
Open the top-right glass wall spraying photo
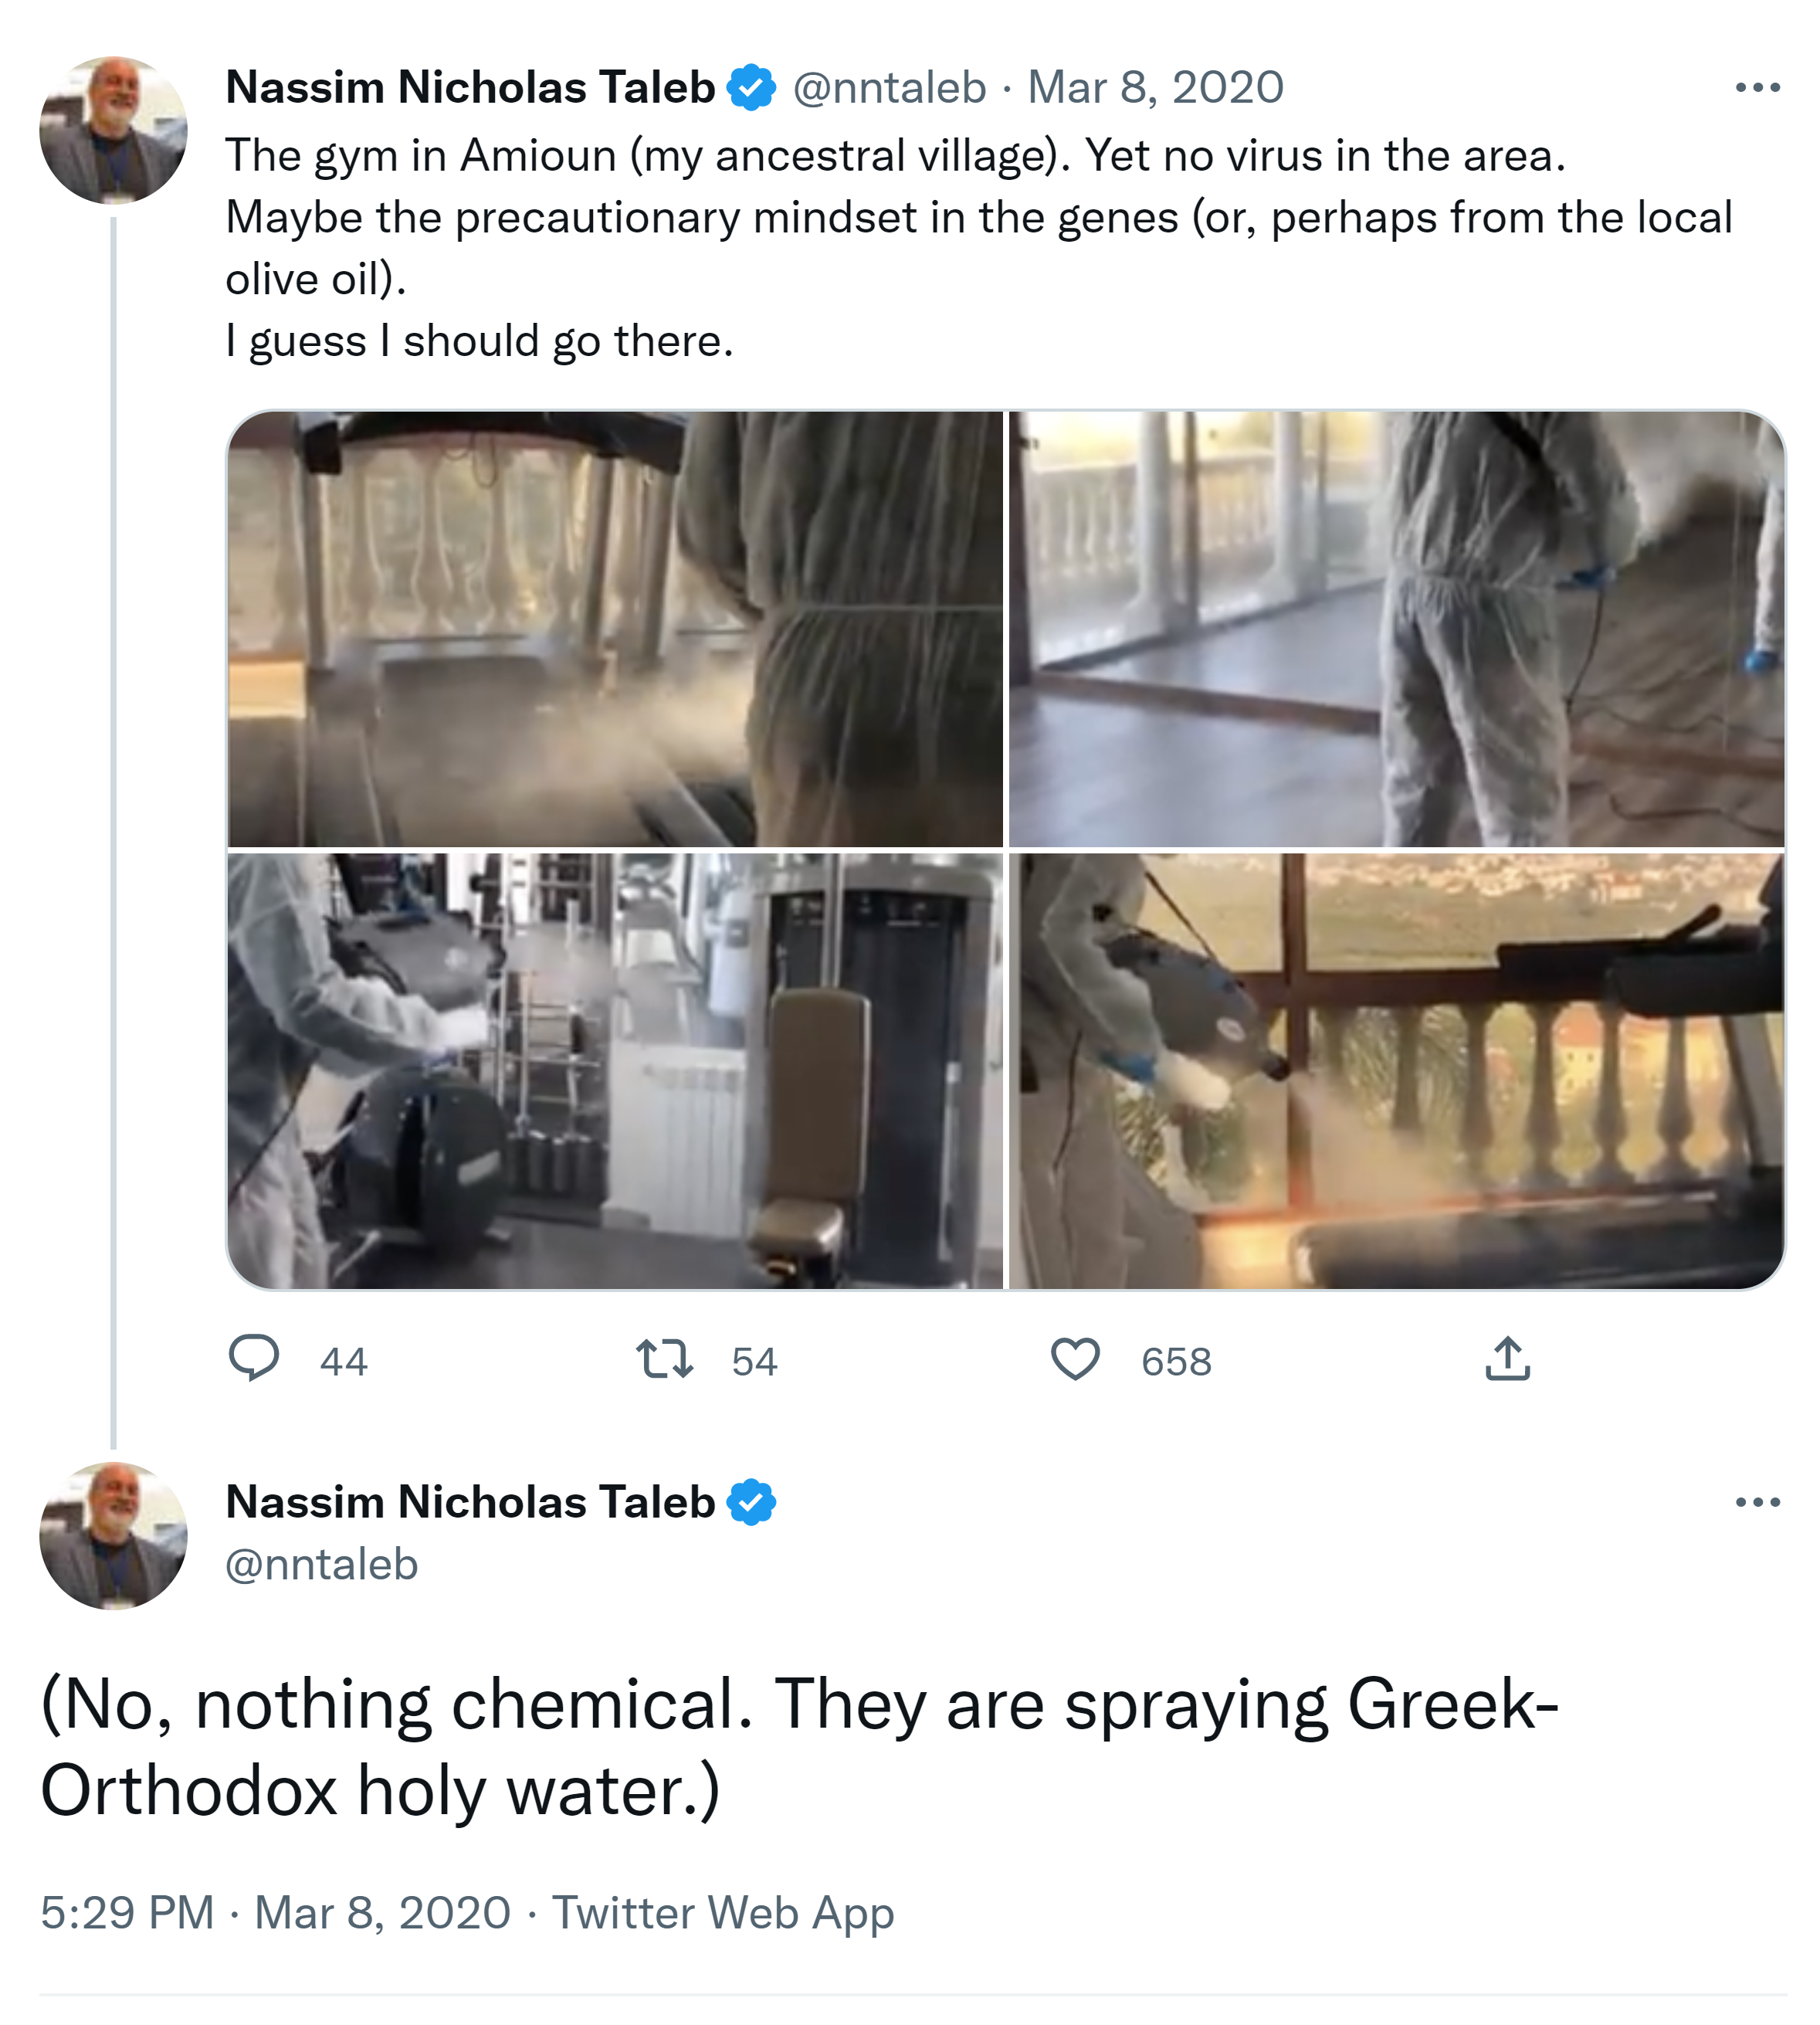pyautogui.click(x=1396, y=629)
